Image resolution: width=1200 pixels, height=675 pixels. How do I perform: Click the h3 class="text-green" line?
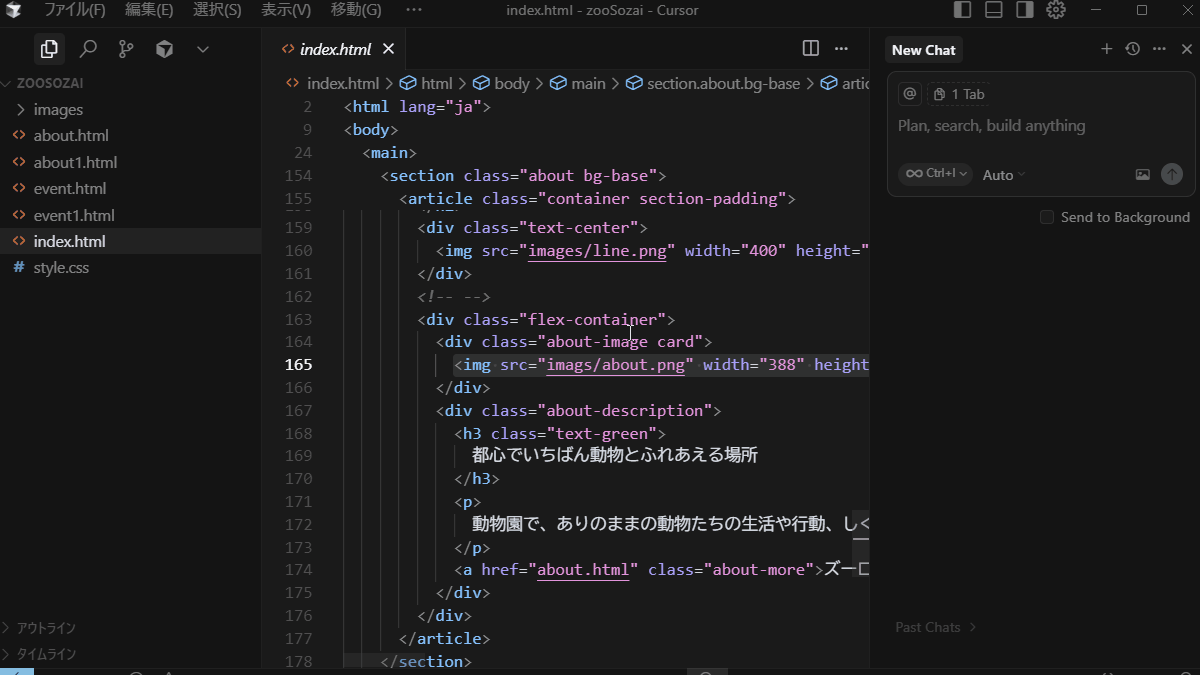(x=560, y=433)
